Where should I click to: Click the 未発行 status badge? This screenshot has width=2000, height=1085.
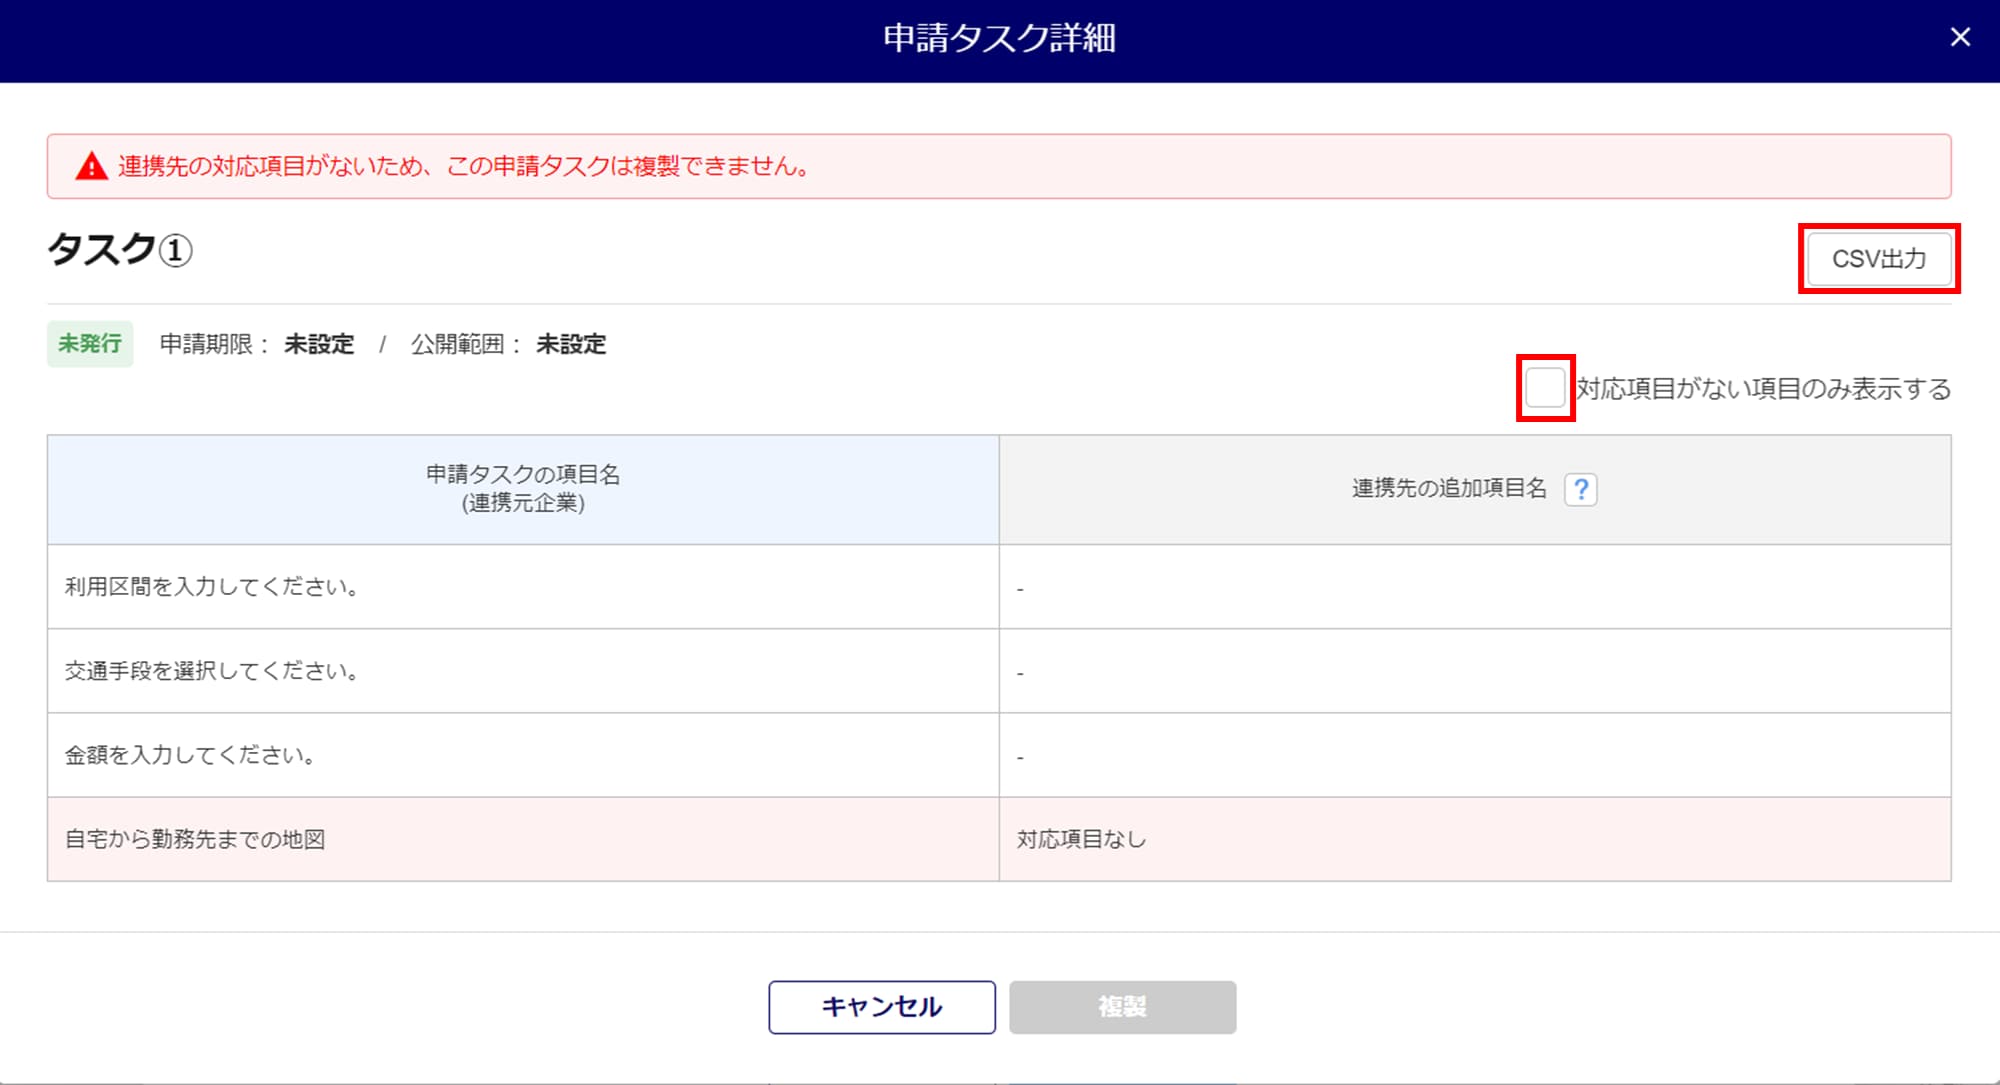(90, 344)
